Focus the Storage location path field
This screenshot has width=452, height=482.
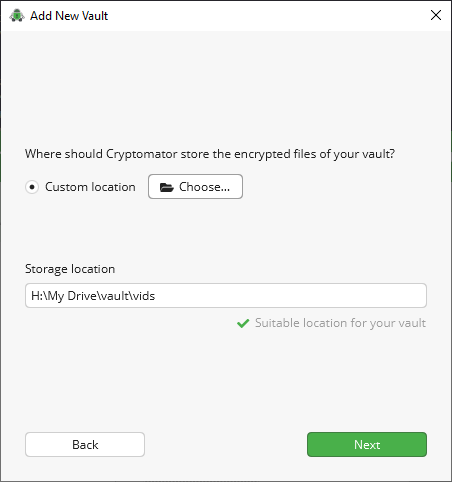(226, 296)
